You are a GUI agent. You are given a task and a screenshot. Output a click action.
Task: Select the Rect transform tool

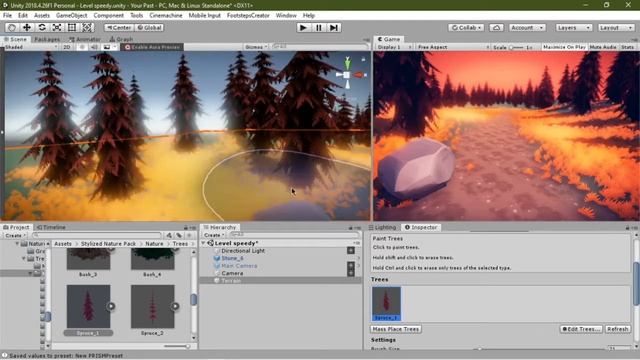(72, 27)
